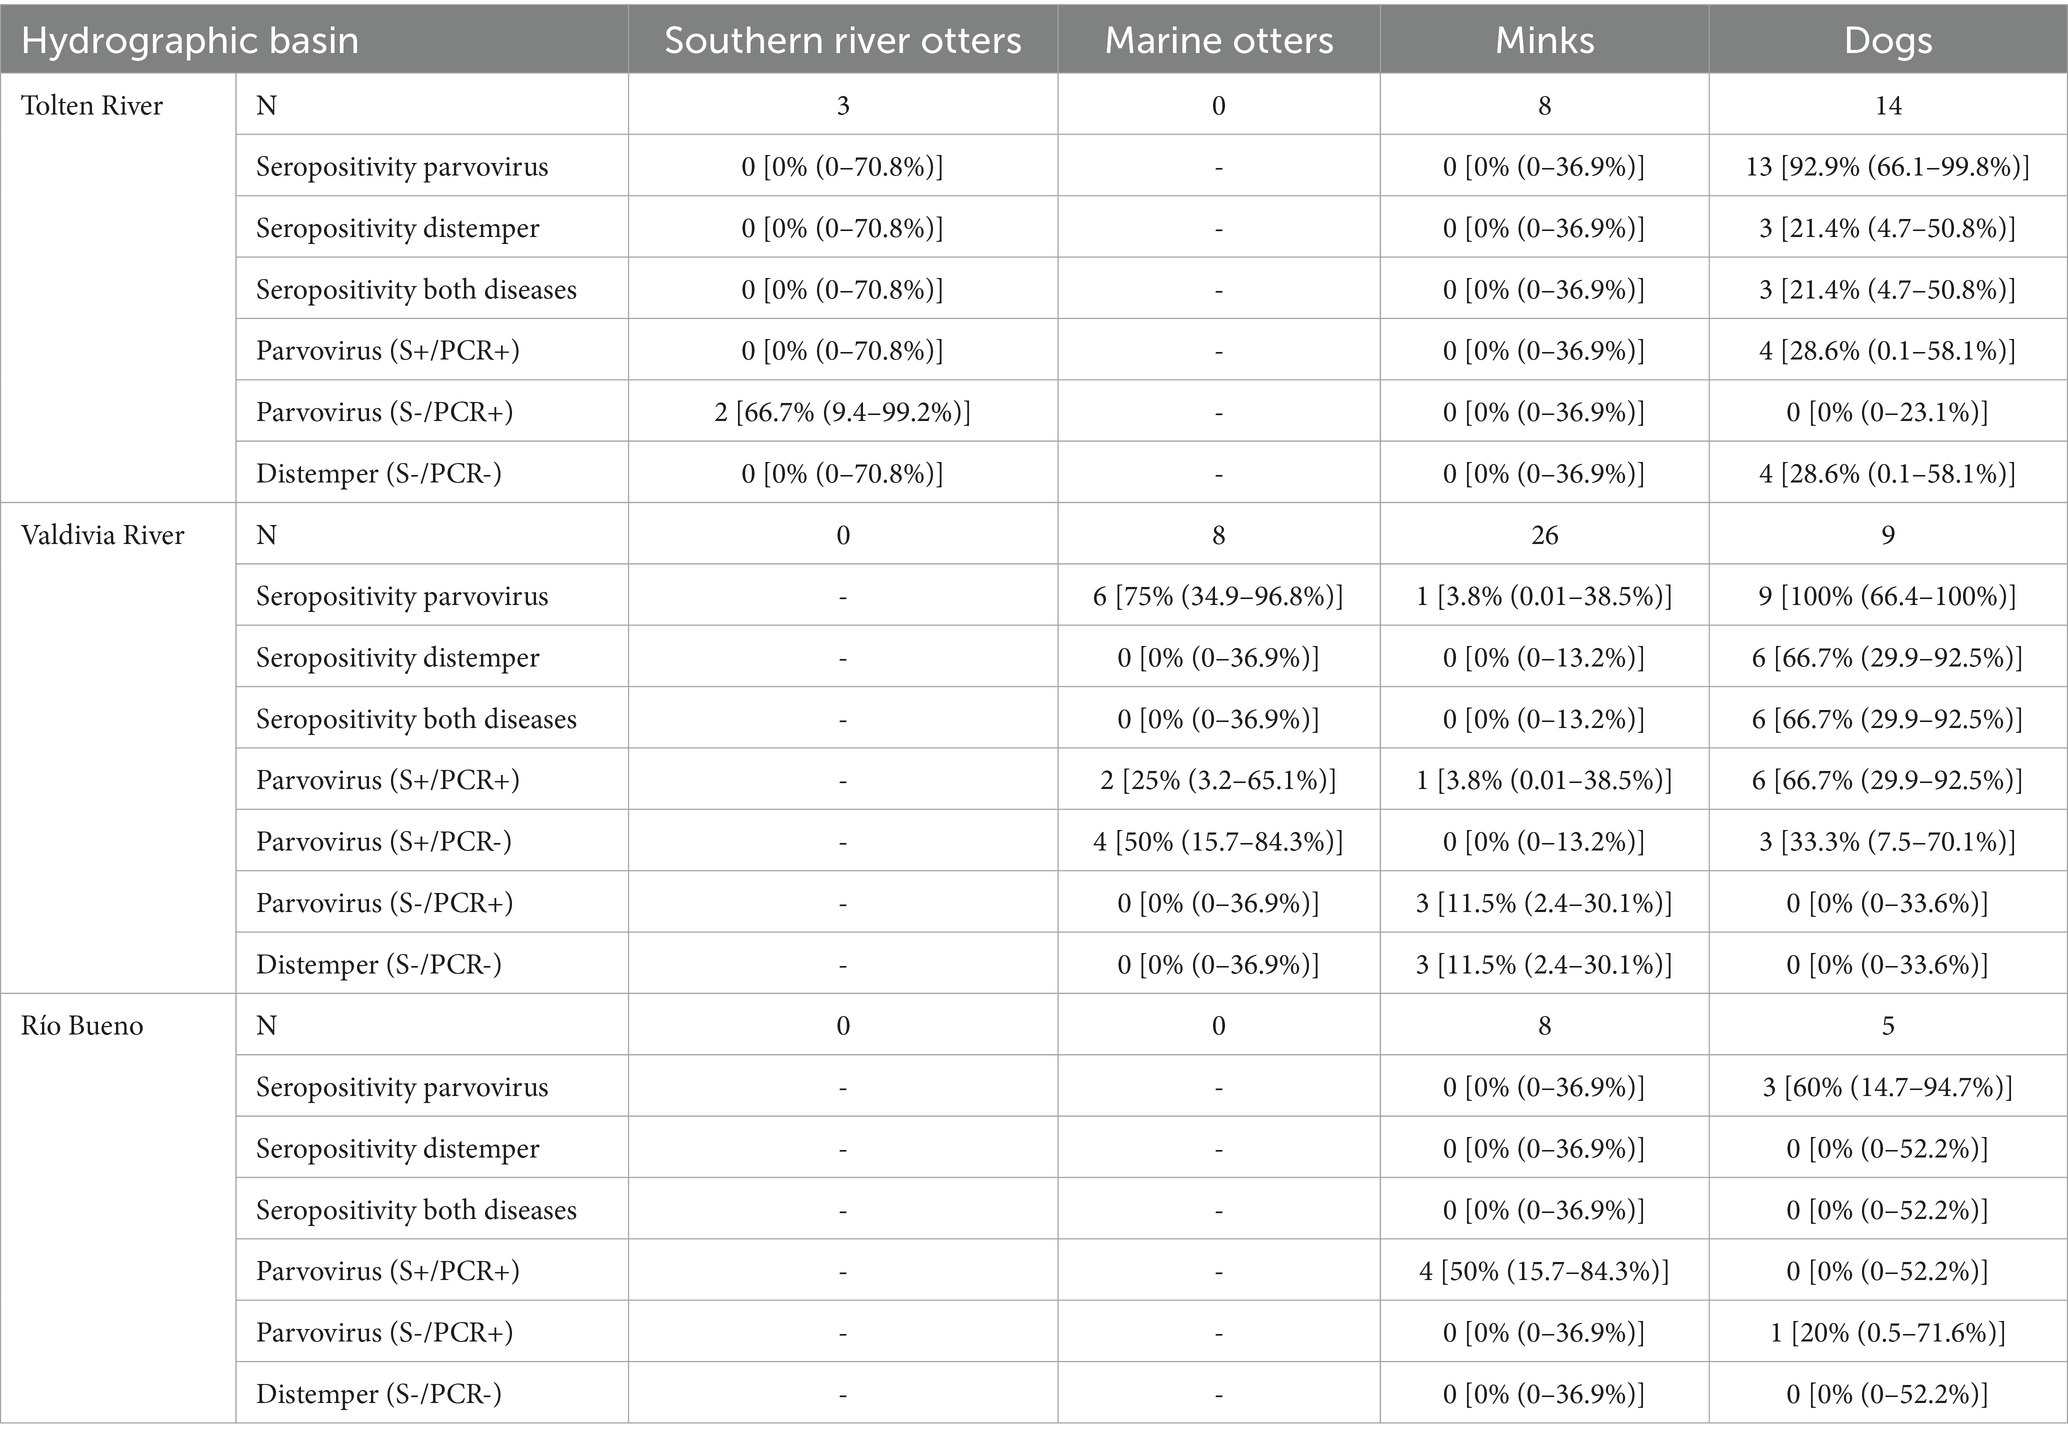Select the Minks column header
Image resolution: width=2068 pixels, height=1441 pixels.
pos(1544,41)
